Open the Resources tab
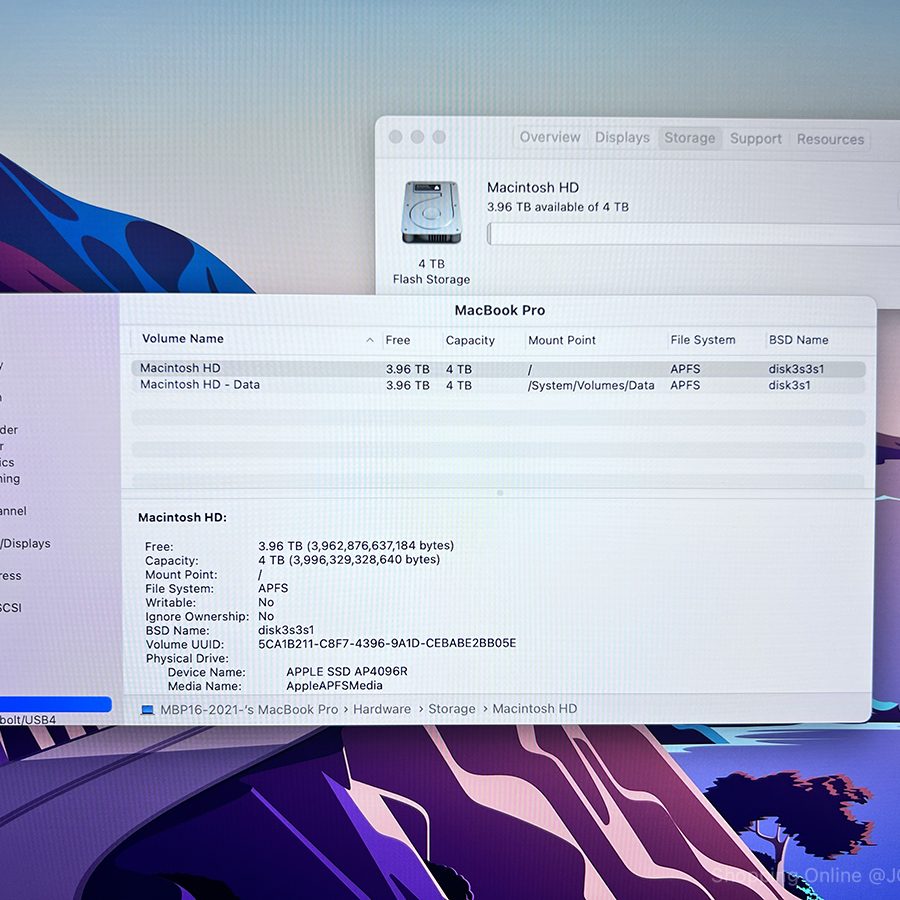900x900 pixels. coord(830,139)
